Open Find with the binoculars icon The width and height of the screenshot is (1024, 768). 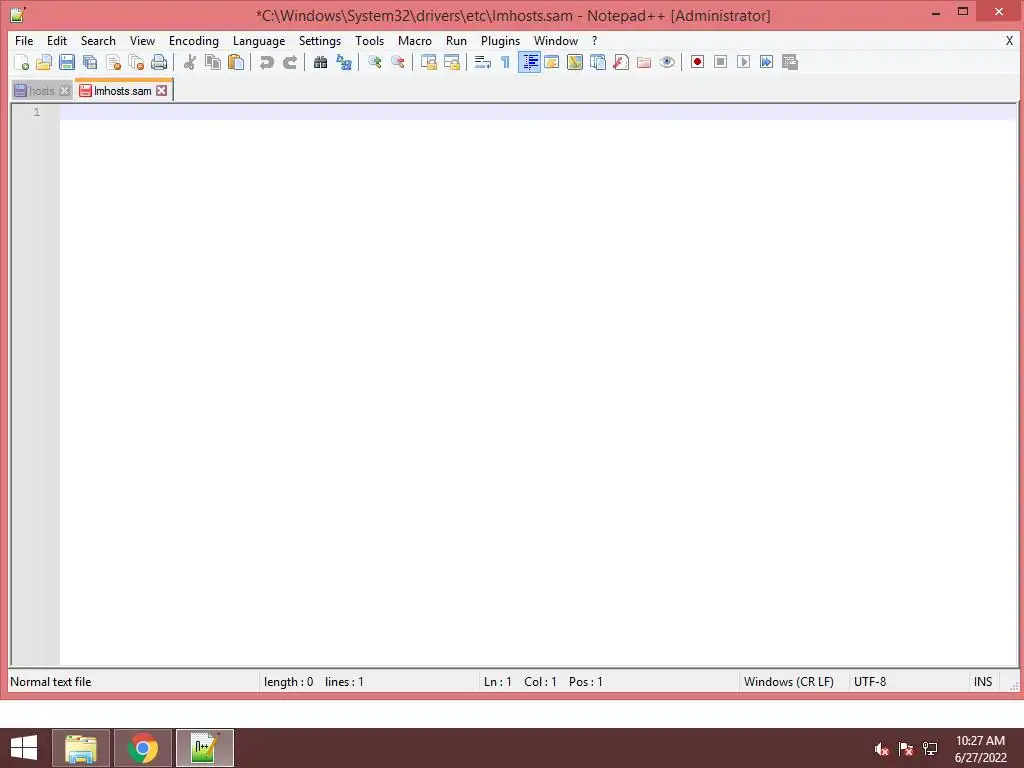pyautogui.click(x=320, y=62)
